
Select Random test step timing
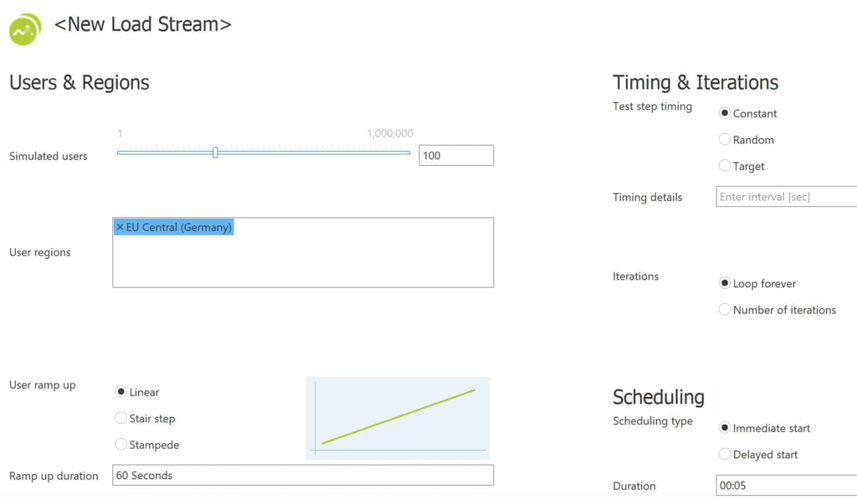tap(725, 140)
